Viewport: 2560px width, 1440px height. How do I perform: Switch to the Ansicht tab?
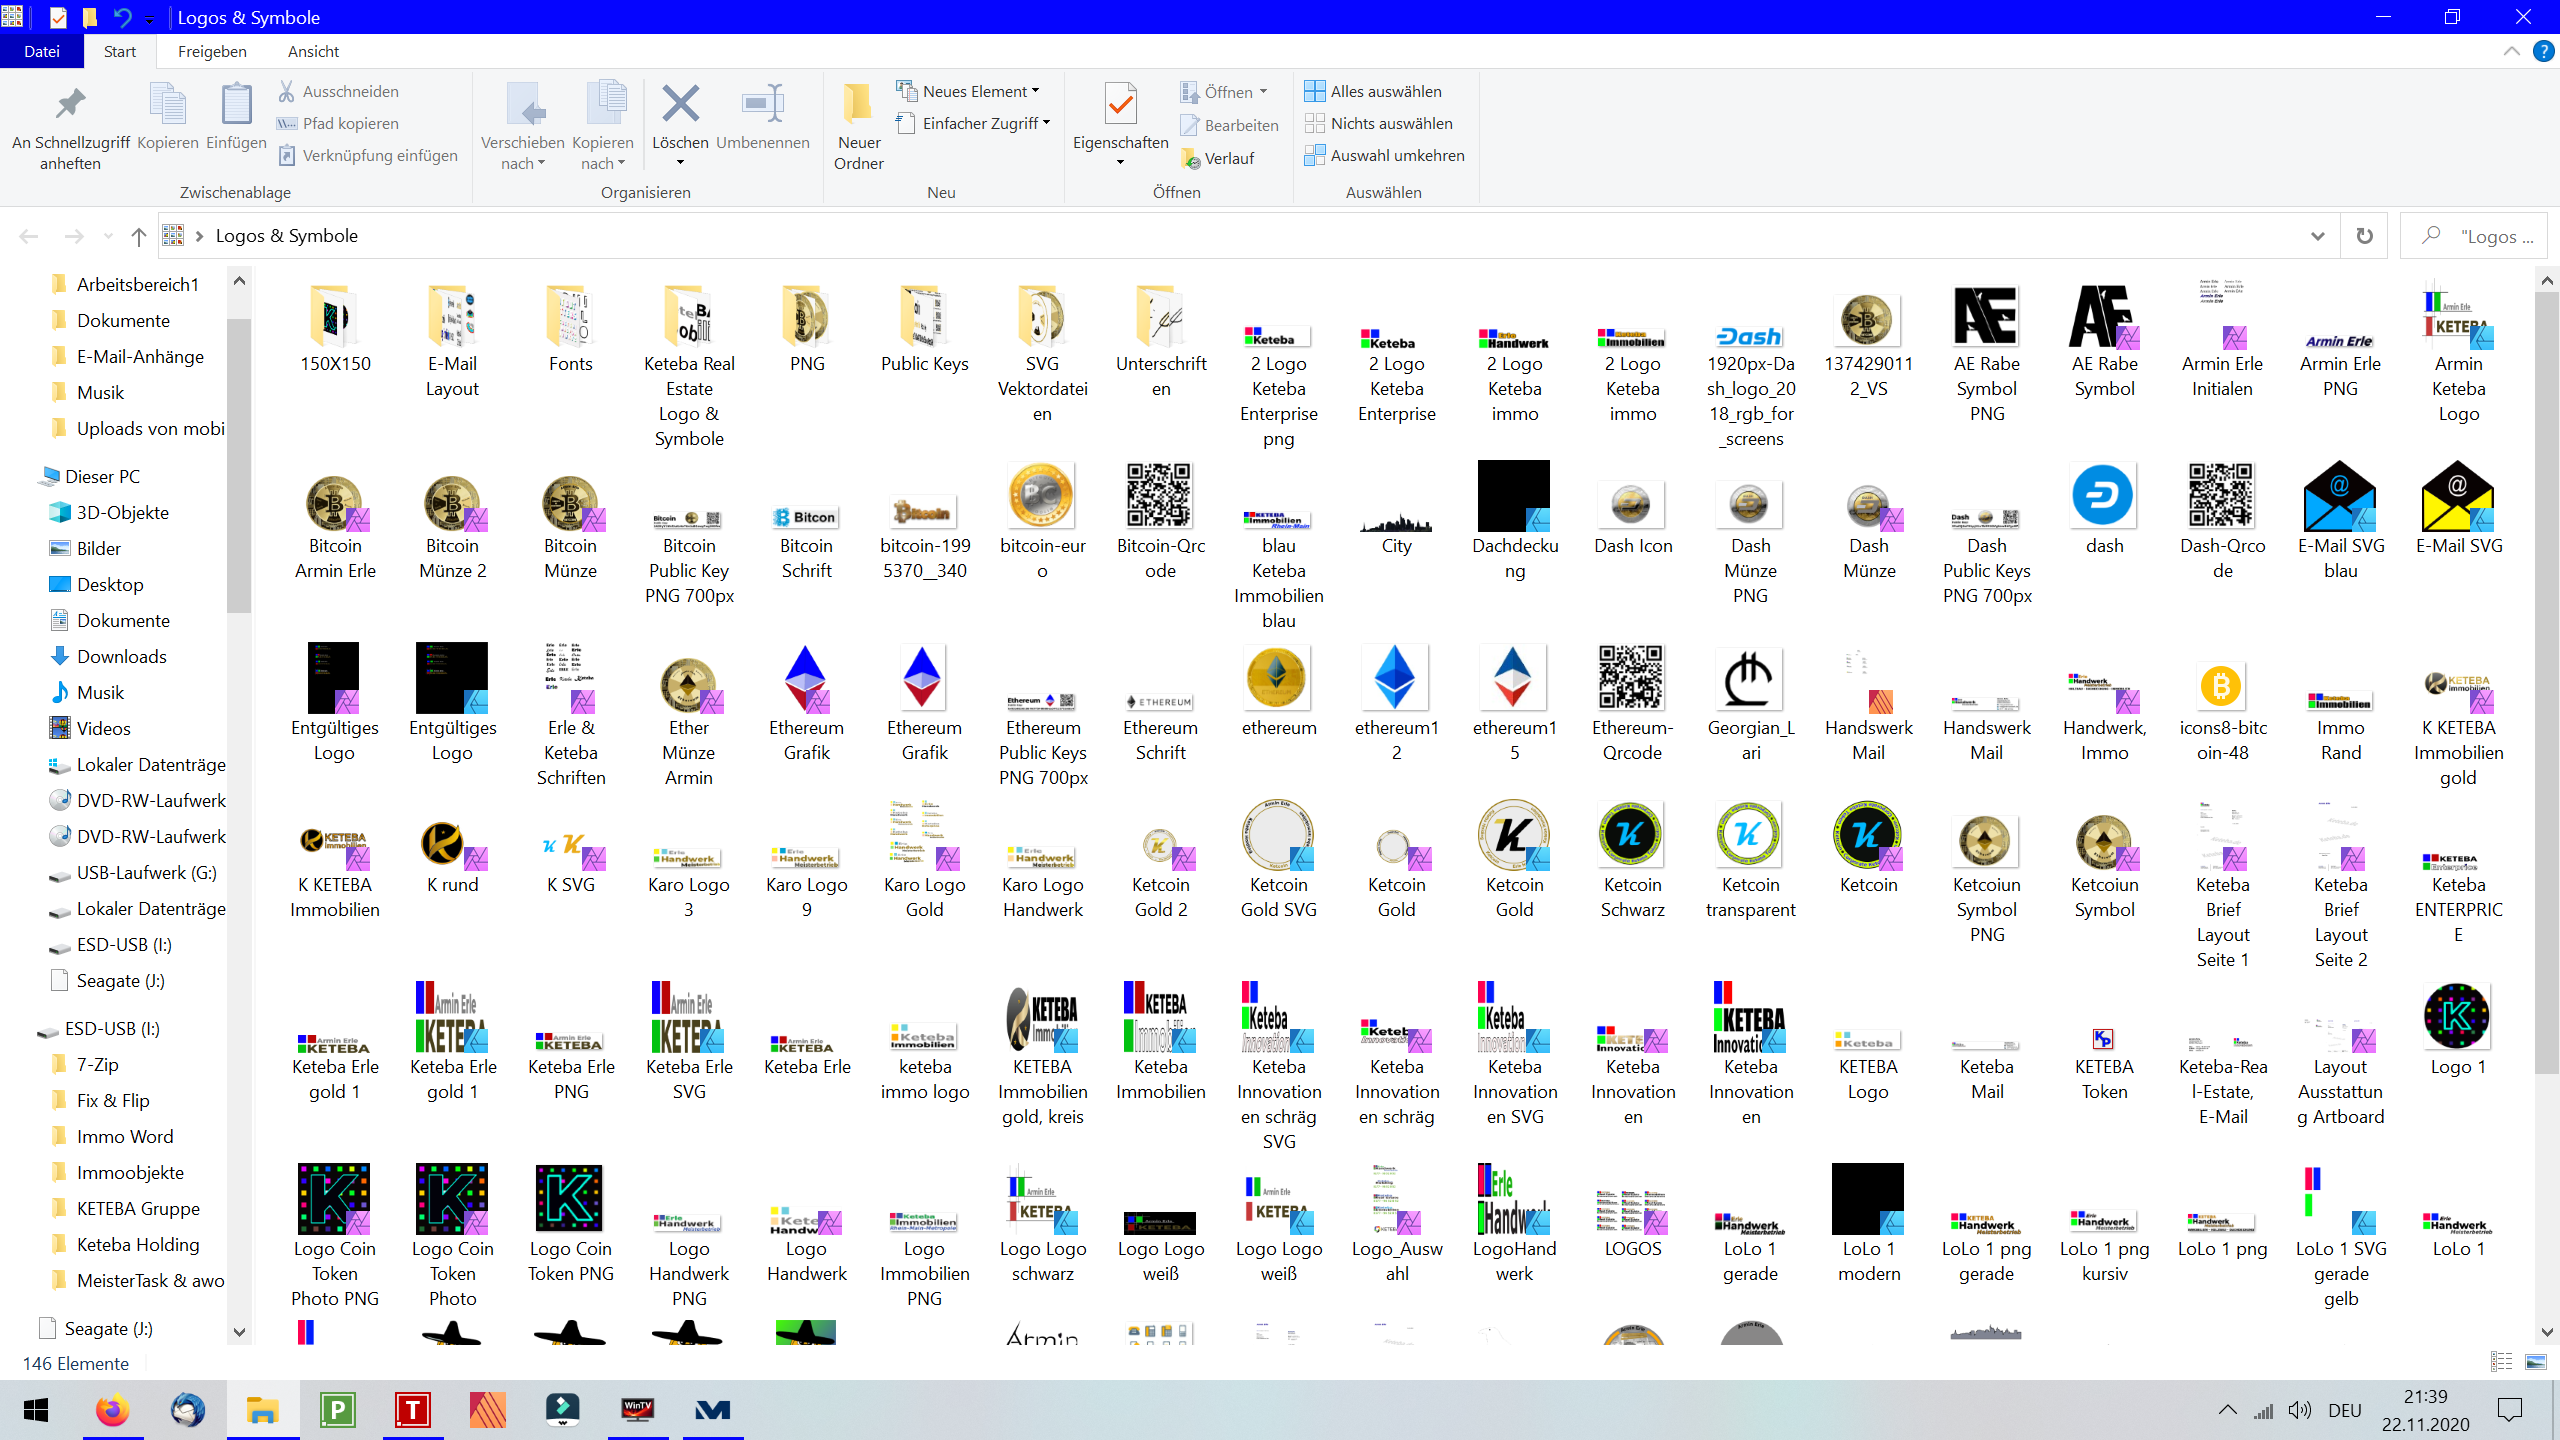(313, 51)
